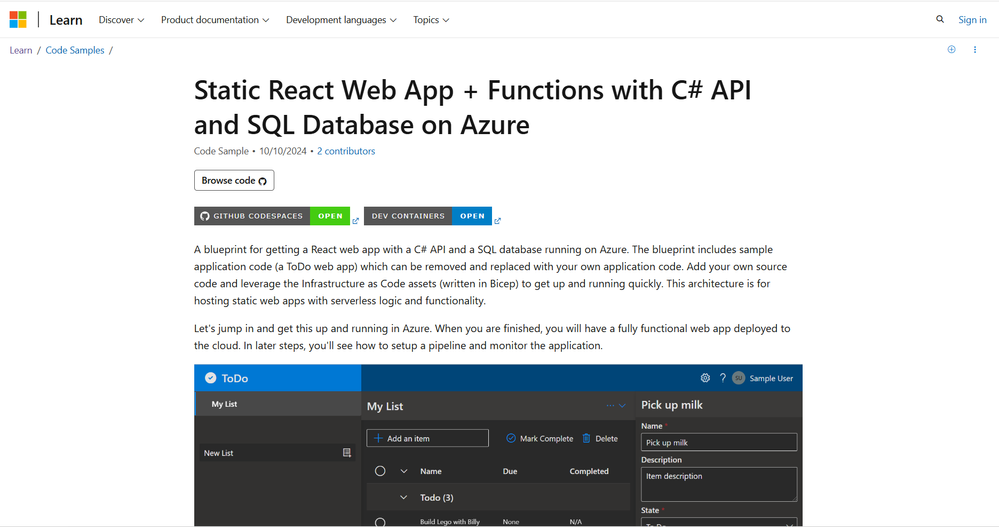Open the State dropdown in item panel
Viewport: 999px width, 527px height.
pos(719,522)
